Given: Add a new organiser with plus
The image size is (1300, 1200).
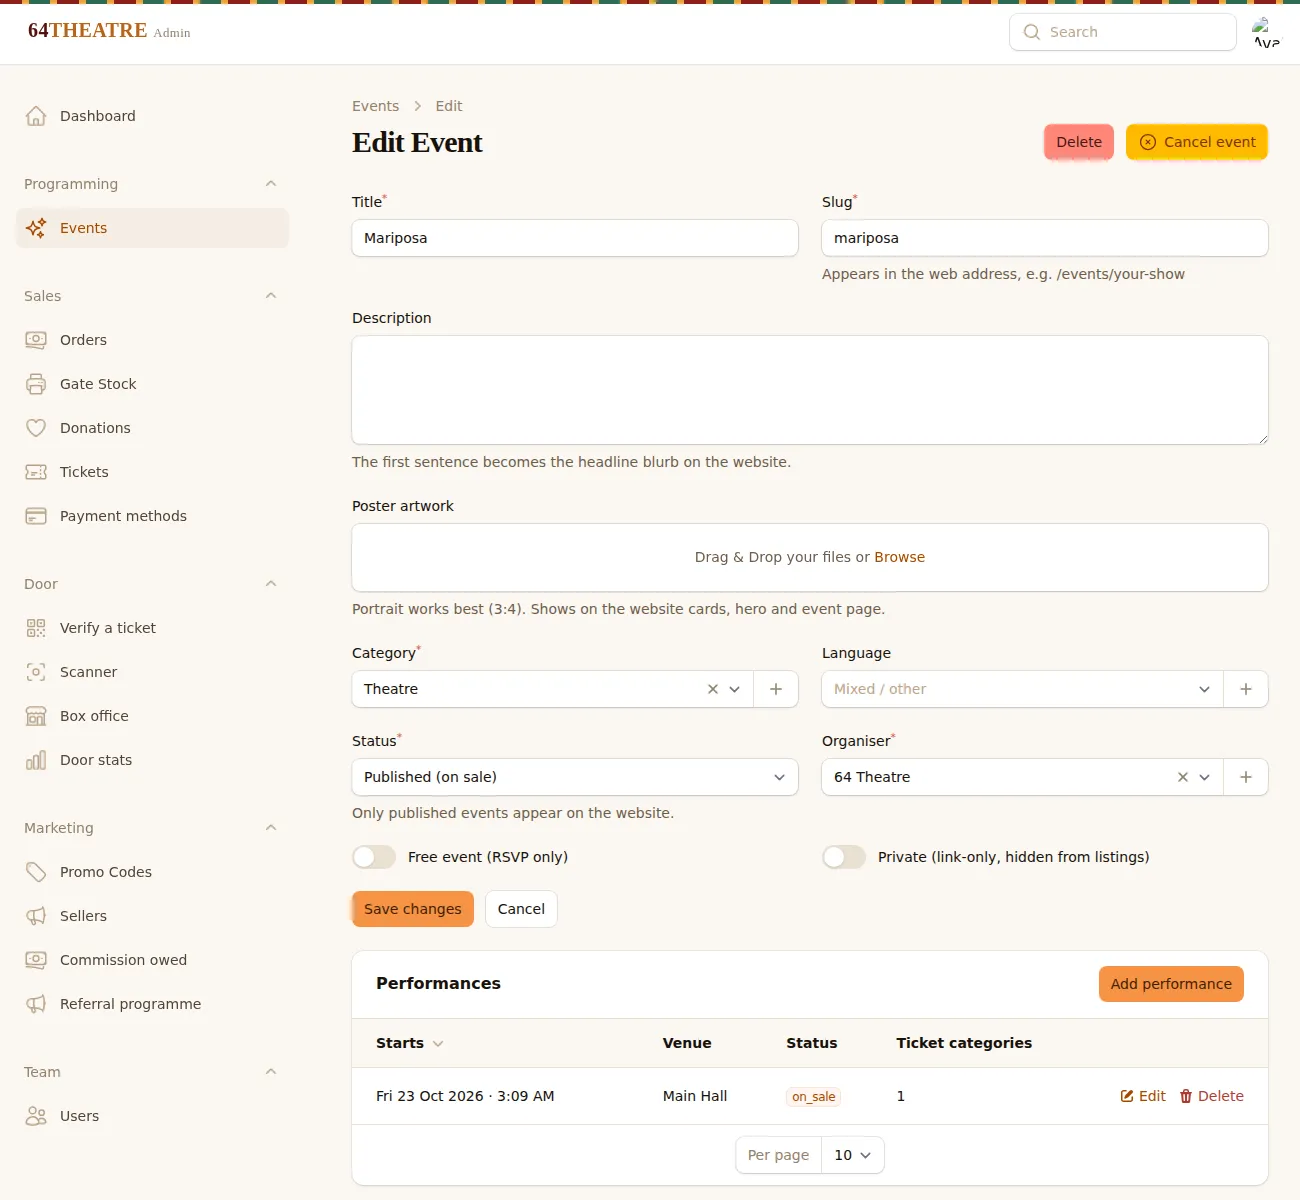Looking at the screenshot, I should click(x=1246, y=777).
